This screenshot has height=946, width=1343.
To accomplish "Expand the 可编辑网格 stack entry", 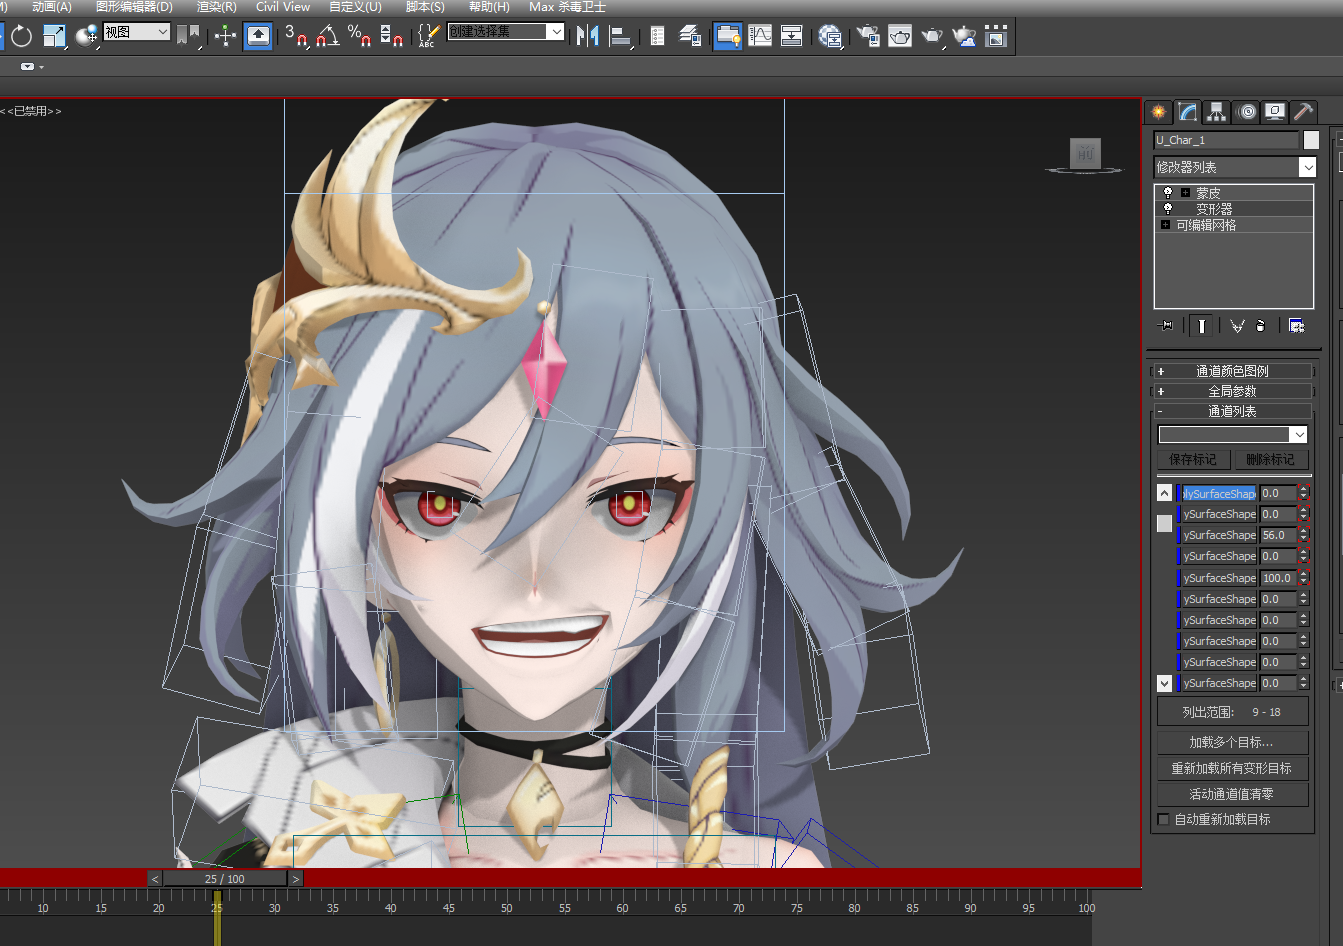I will point(1165,225).
